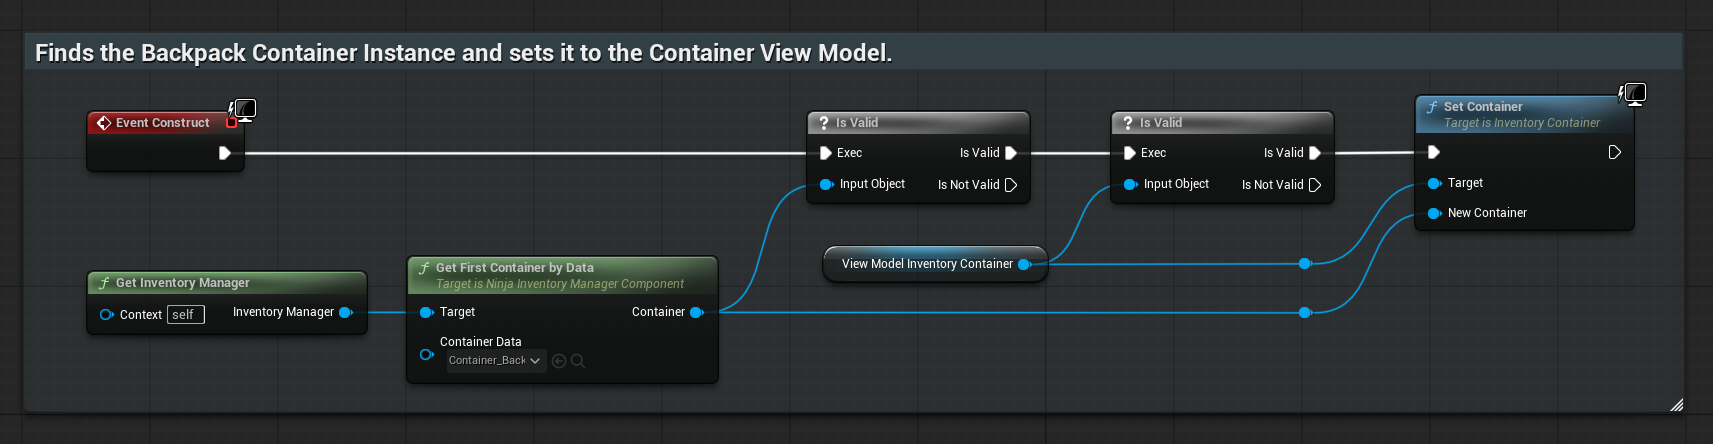Click the red delegate pin on Event Construct
Screen dimensions: 1713x444
tap(232, 123)
